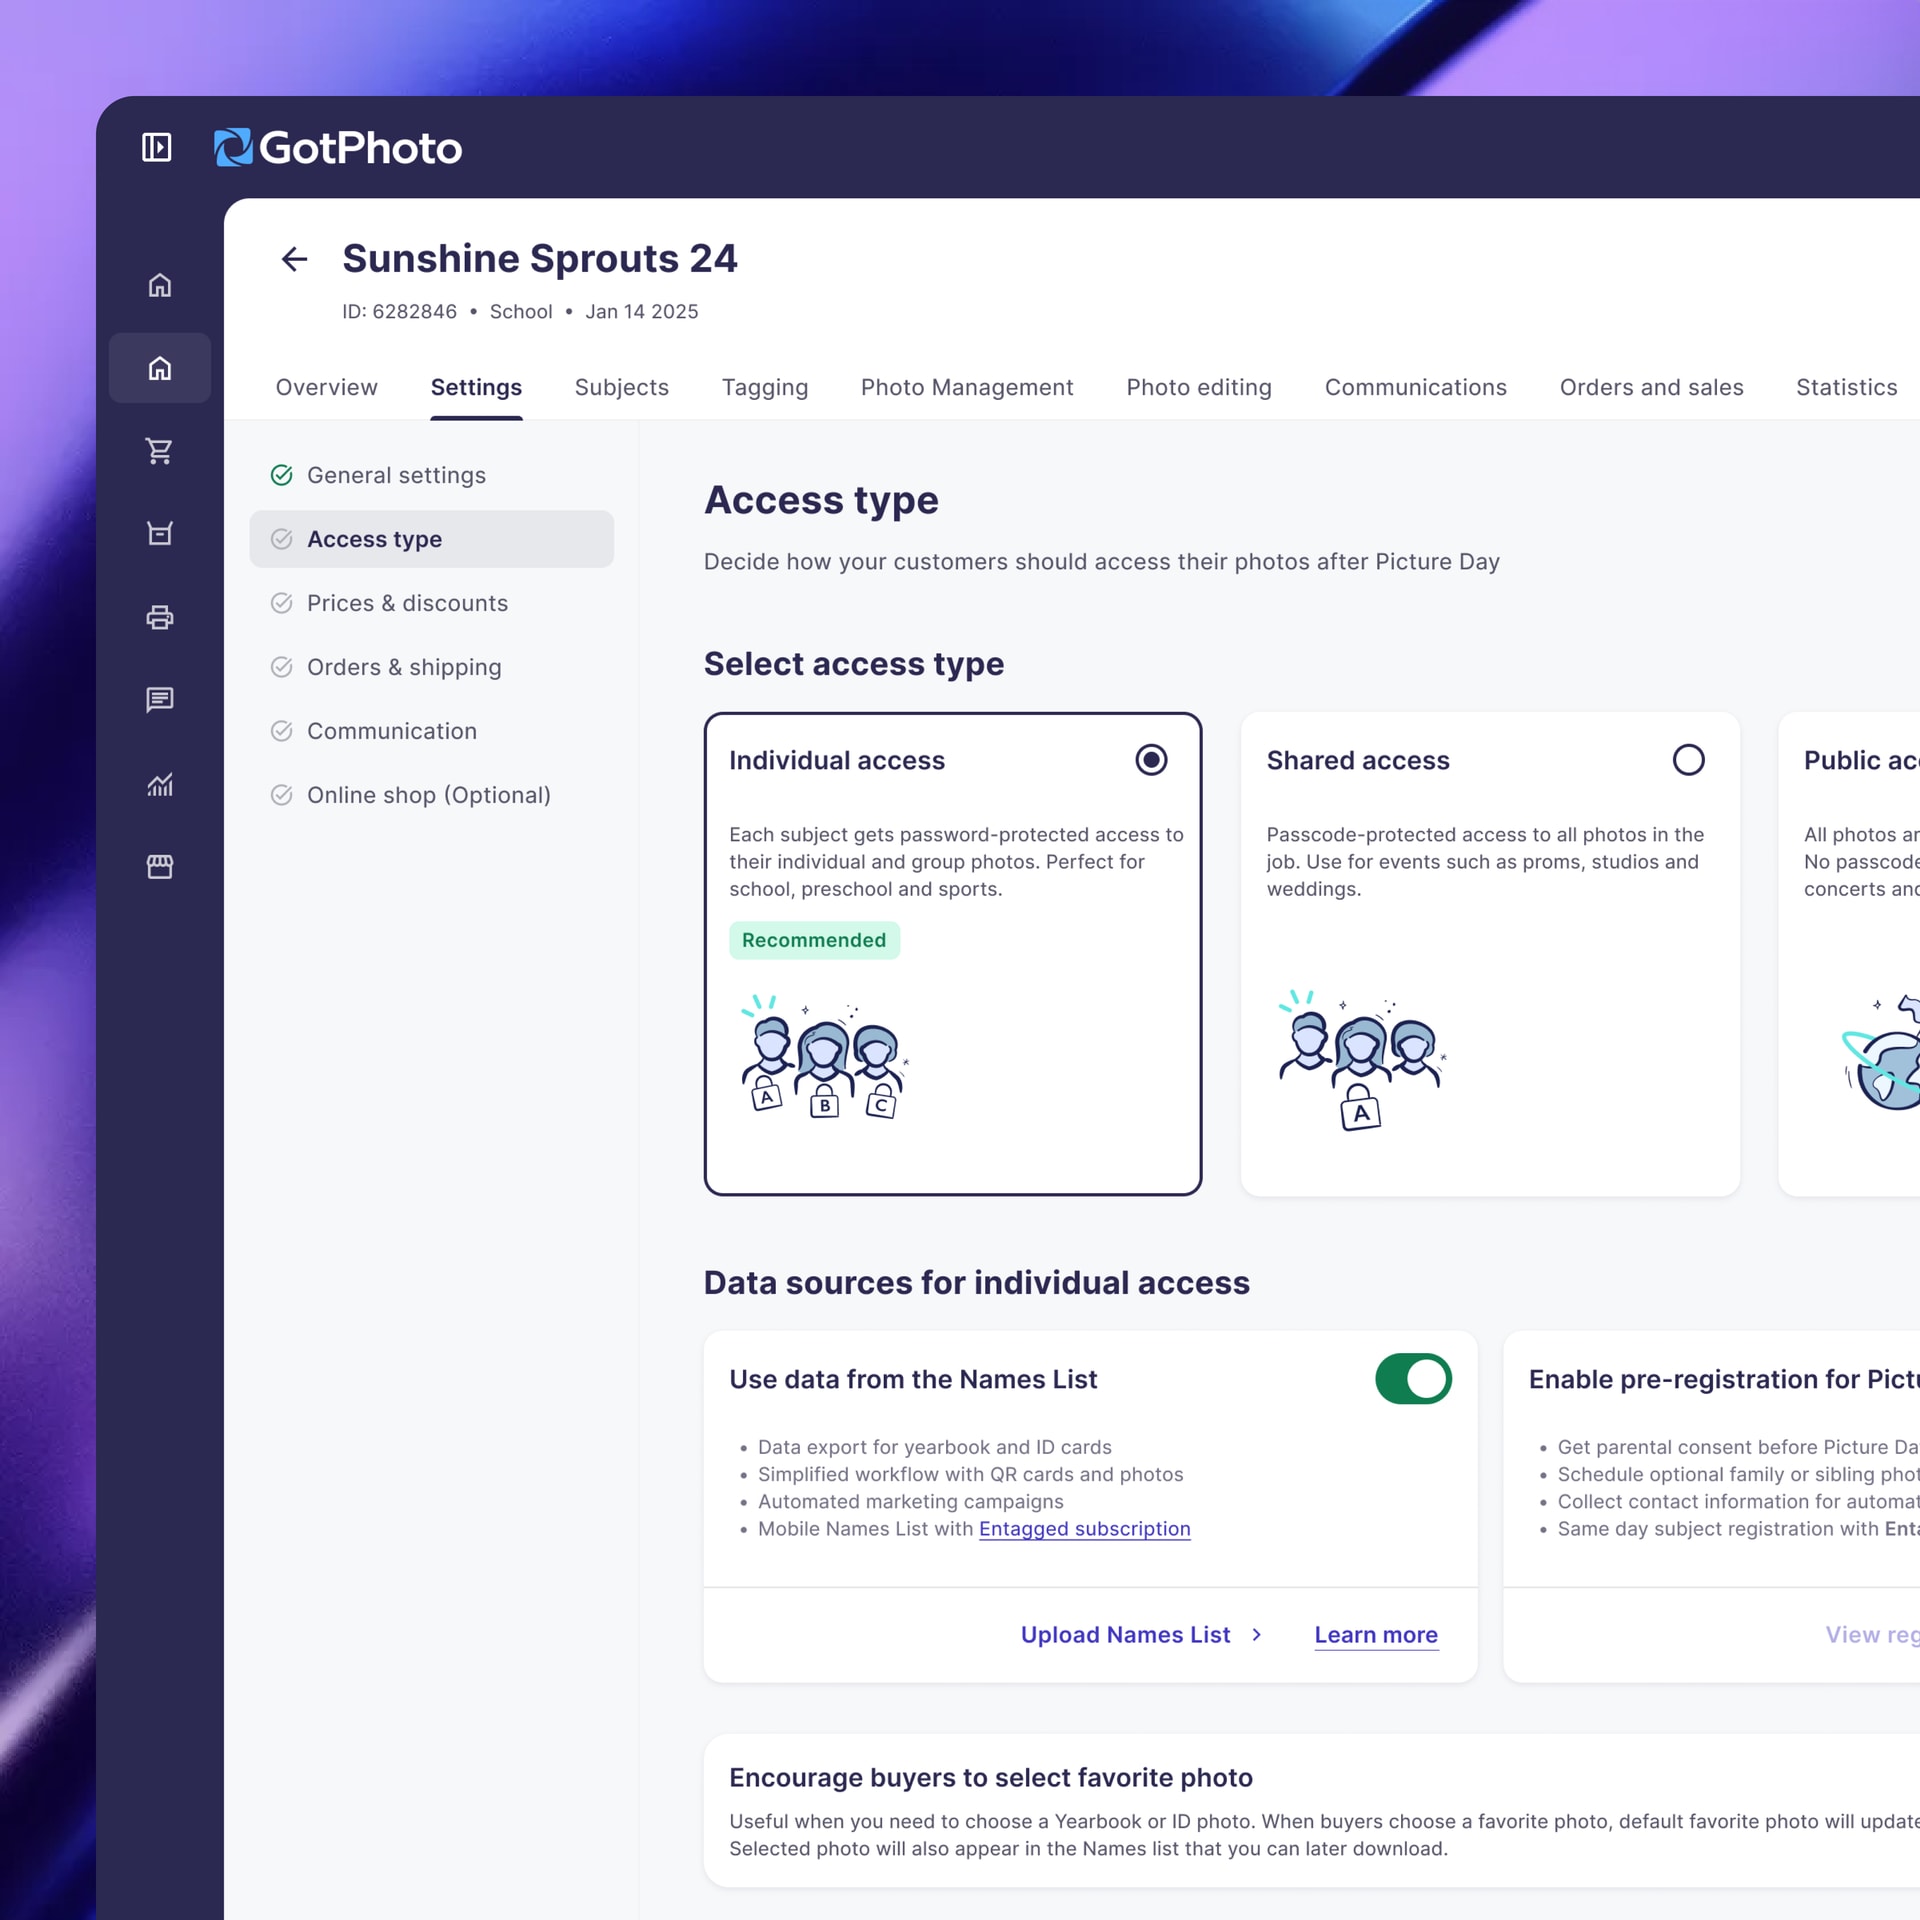Viewport: 1920px width, 1920px height.
Task: Select the Individual access radio button
Action: (1151, 760)
